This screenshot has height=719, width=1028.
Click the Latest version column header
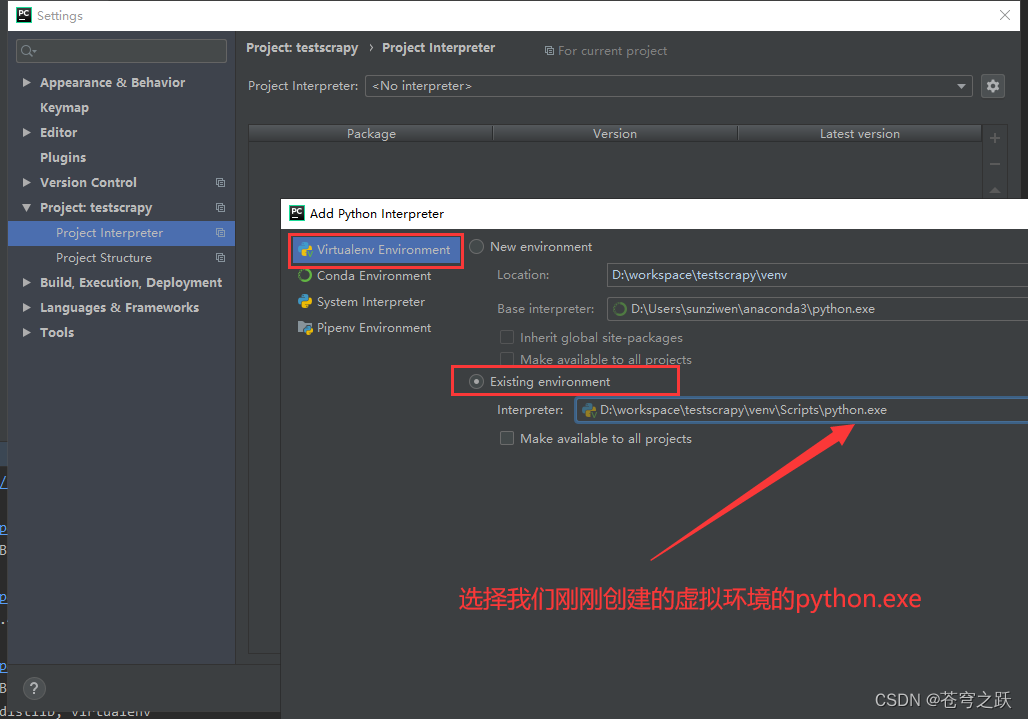(x=860, y=133)
